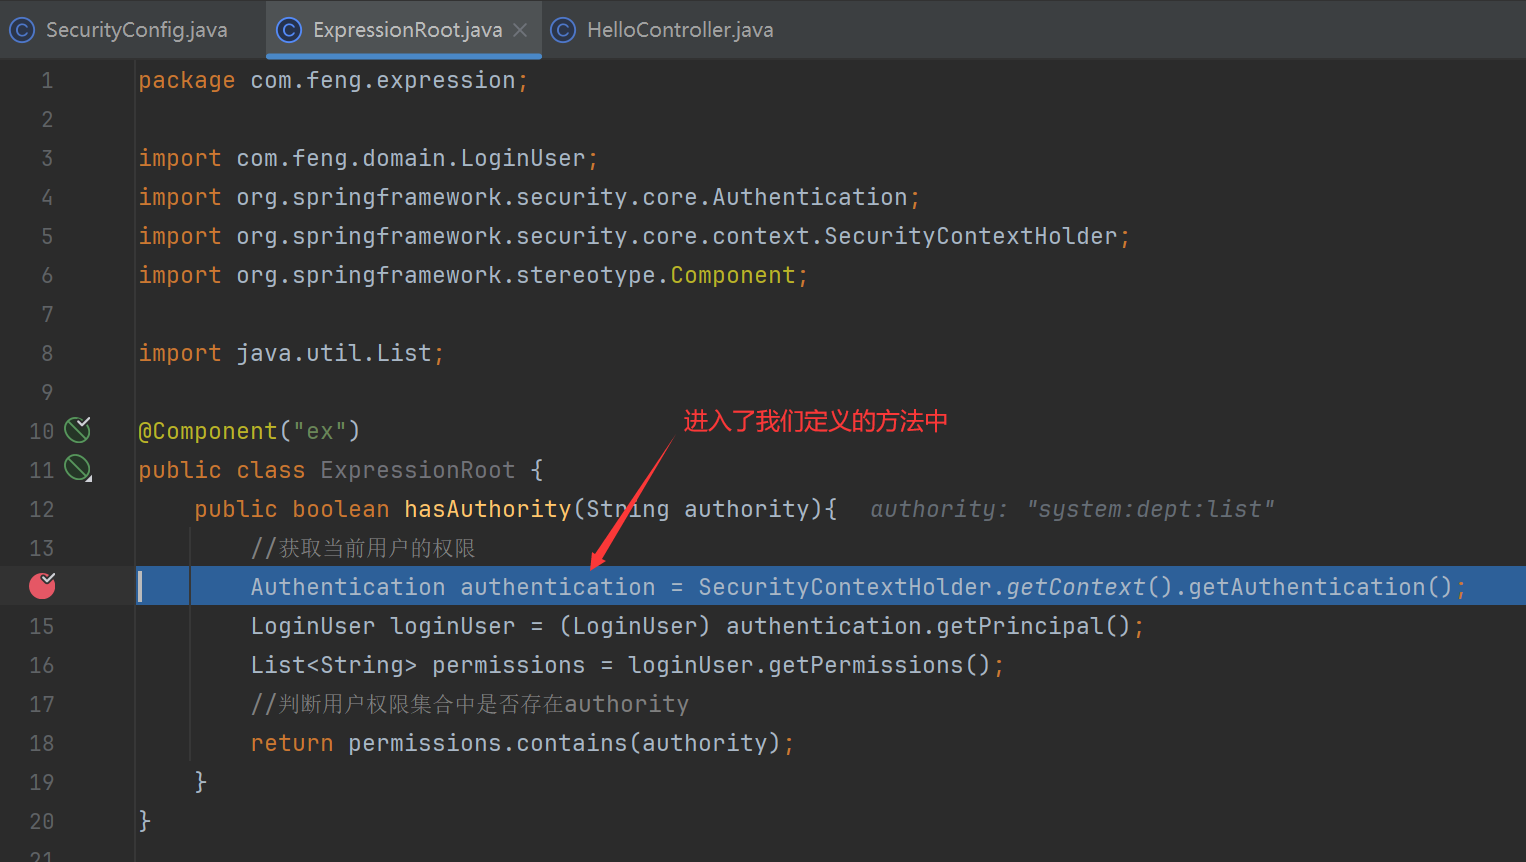Click Component in the stereotype import line
Image resolution: width=1526 pixels, height=862 pixels.
coord(733,275)
